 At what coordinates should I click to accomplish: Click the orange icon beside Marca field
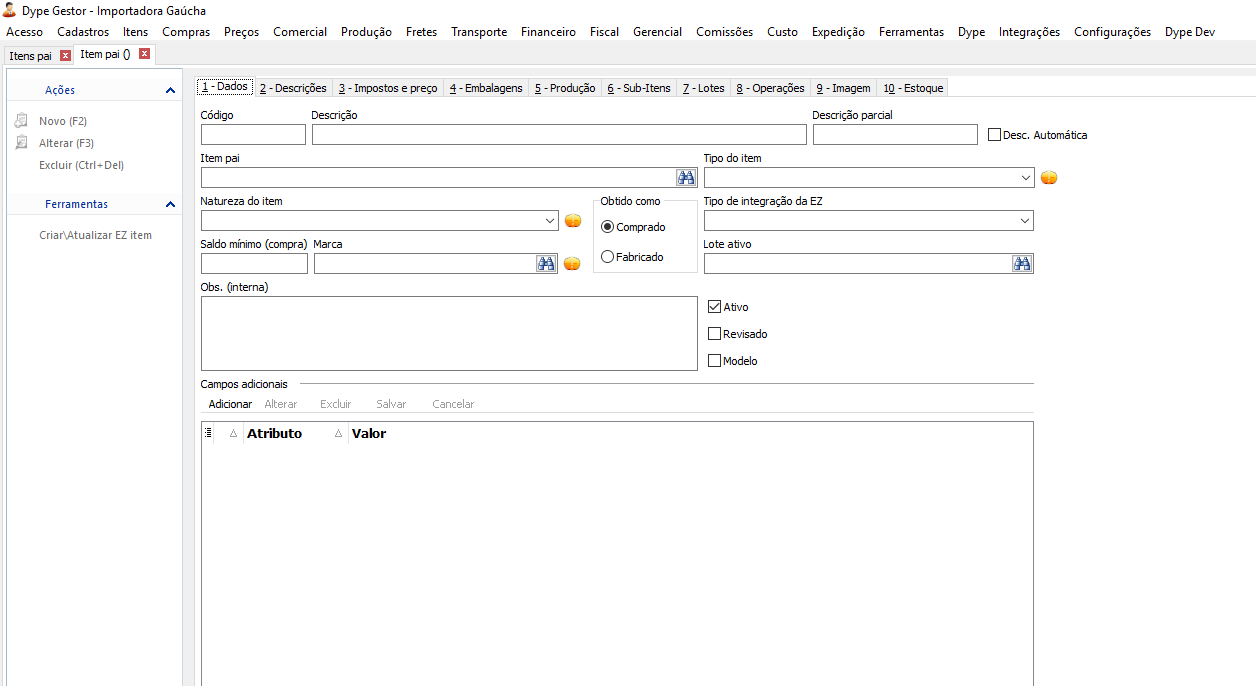tap(572, 264)
